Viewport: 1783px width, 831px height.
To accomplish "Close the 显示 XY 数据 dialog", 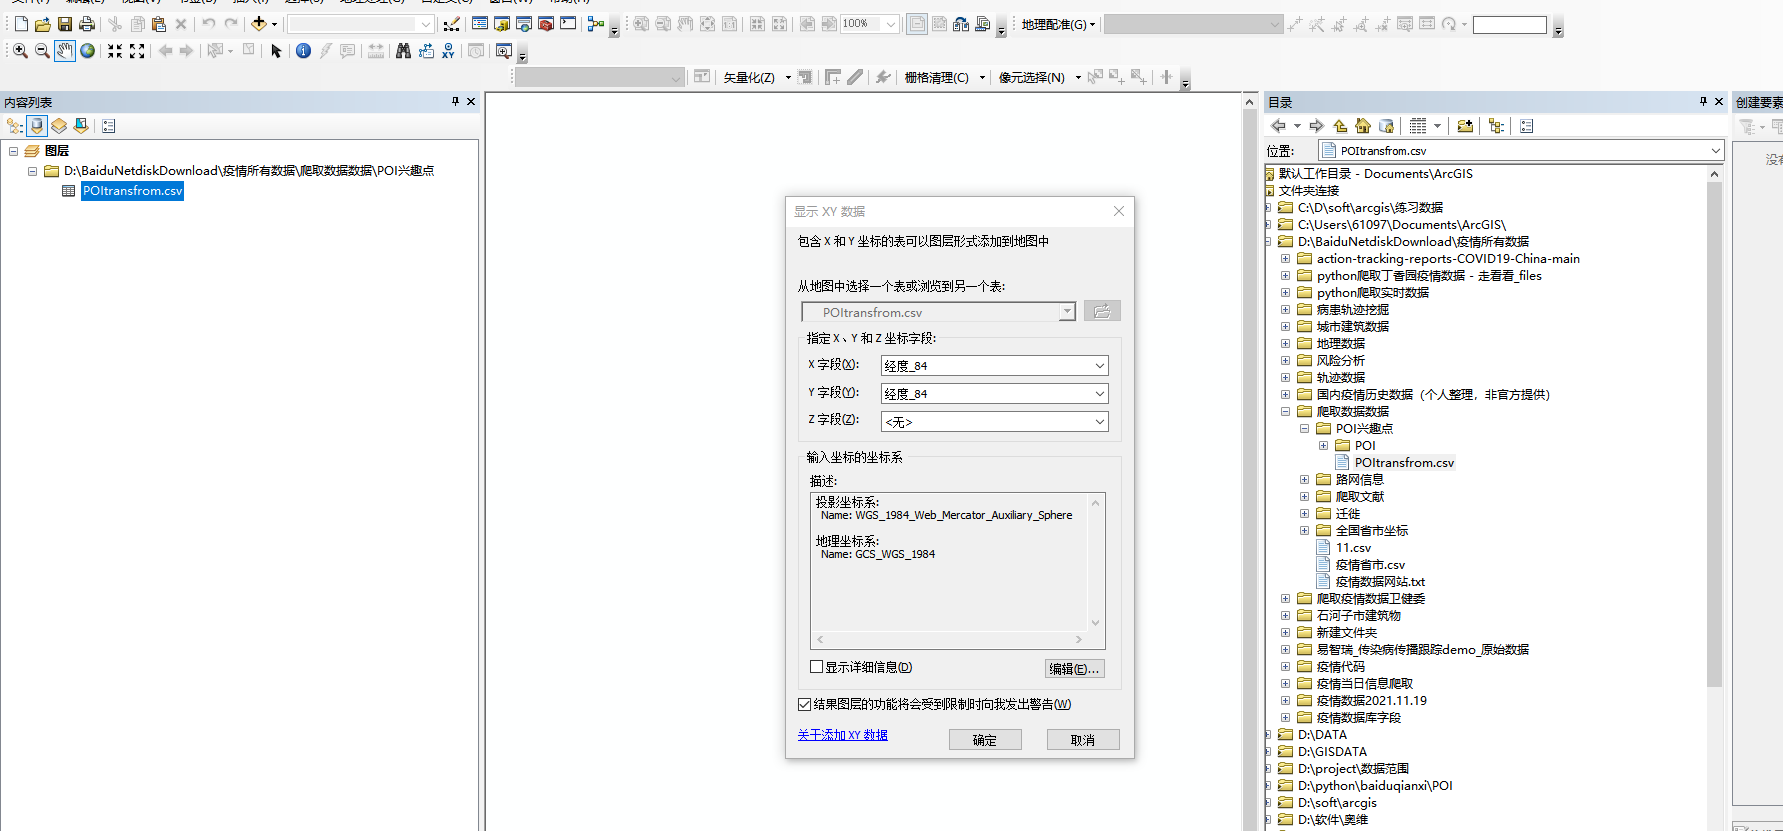I will pos(1119,211).
